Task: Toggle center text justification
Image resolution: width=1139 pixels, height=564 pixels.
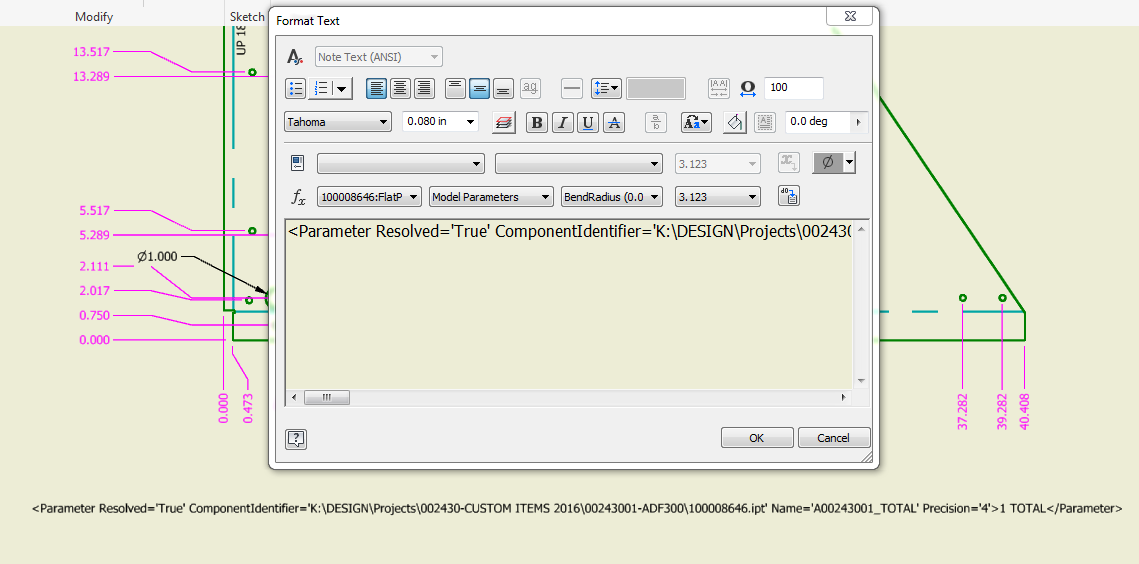Action: click(400, 89)
